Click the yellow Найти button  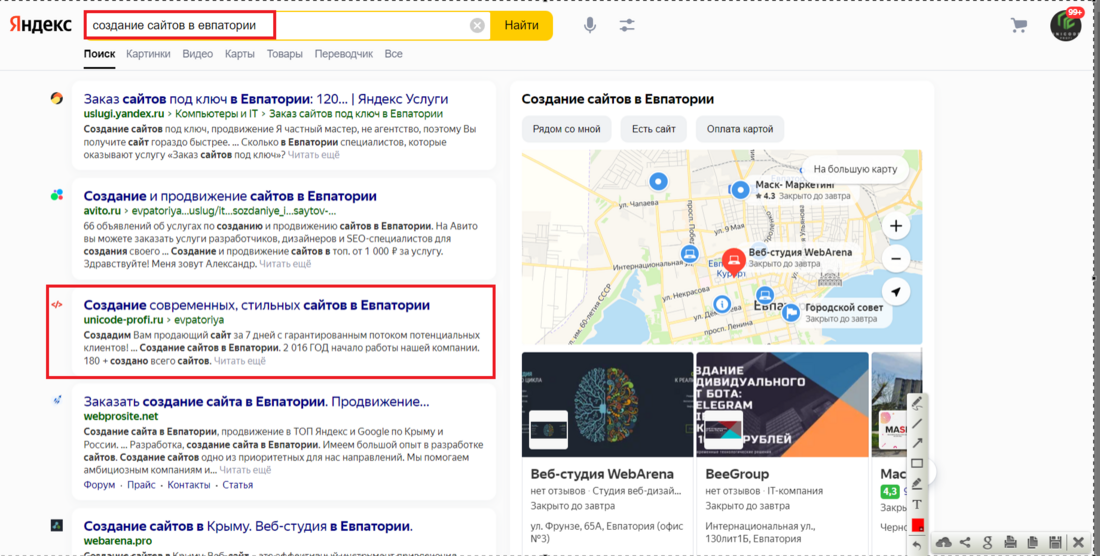pyautogui.click(x=521, y=25)
